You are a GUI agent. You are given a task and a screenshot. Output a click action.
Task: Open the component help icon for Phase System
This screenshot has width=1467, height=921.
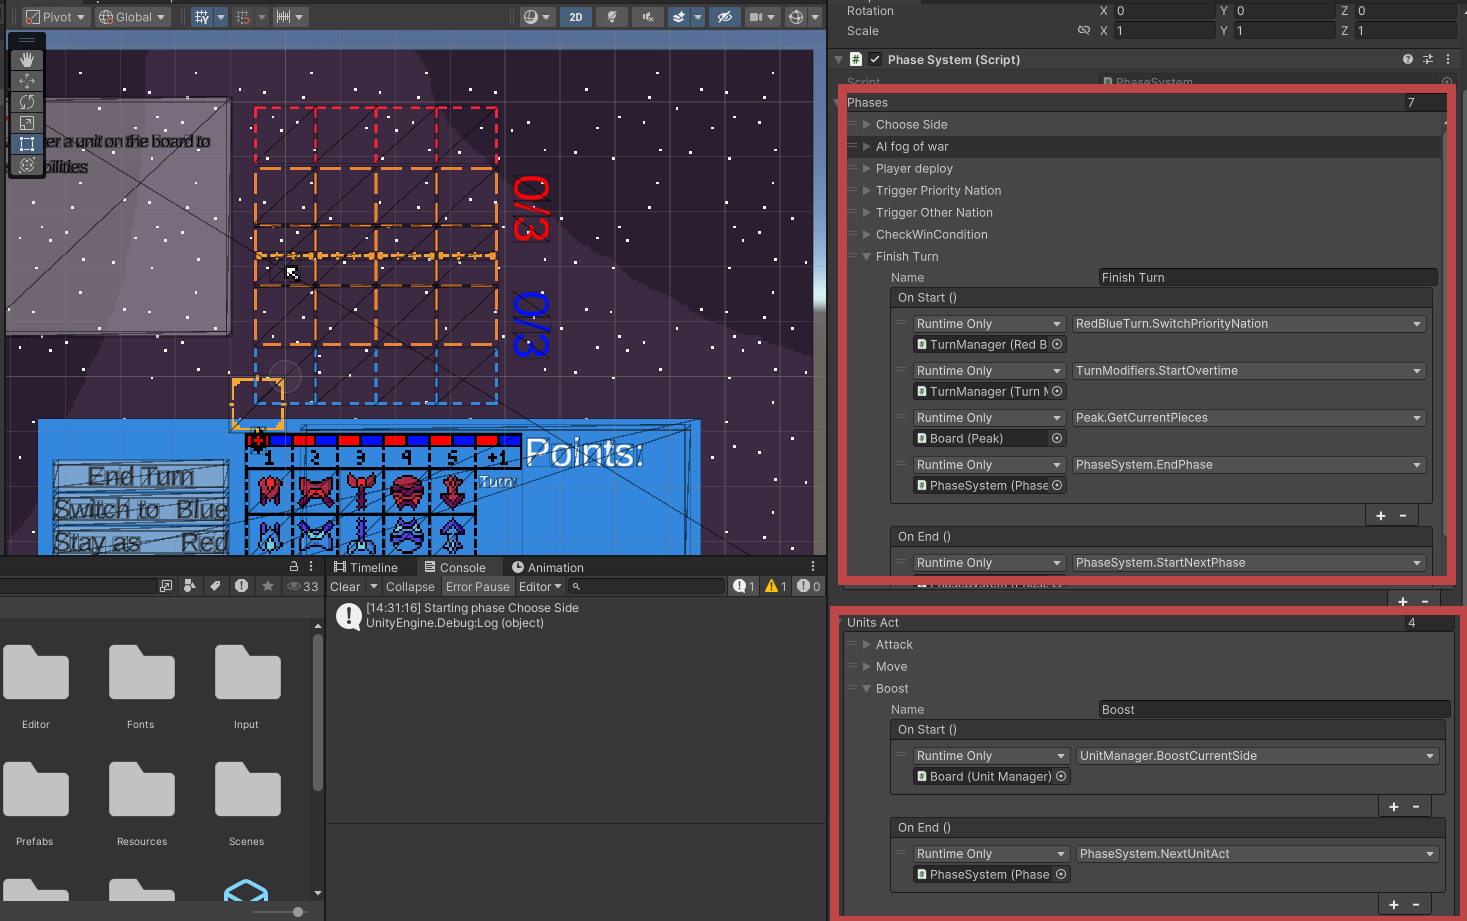coord(1408,60)
